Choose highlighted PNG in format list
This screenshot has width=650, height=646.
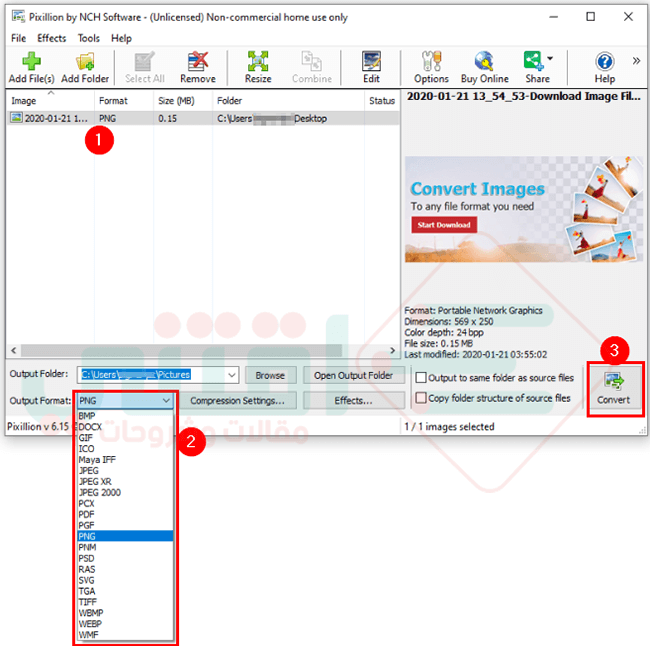click(x=125, y=536)
